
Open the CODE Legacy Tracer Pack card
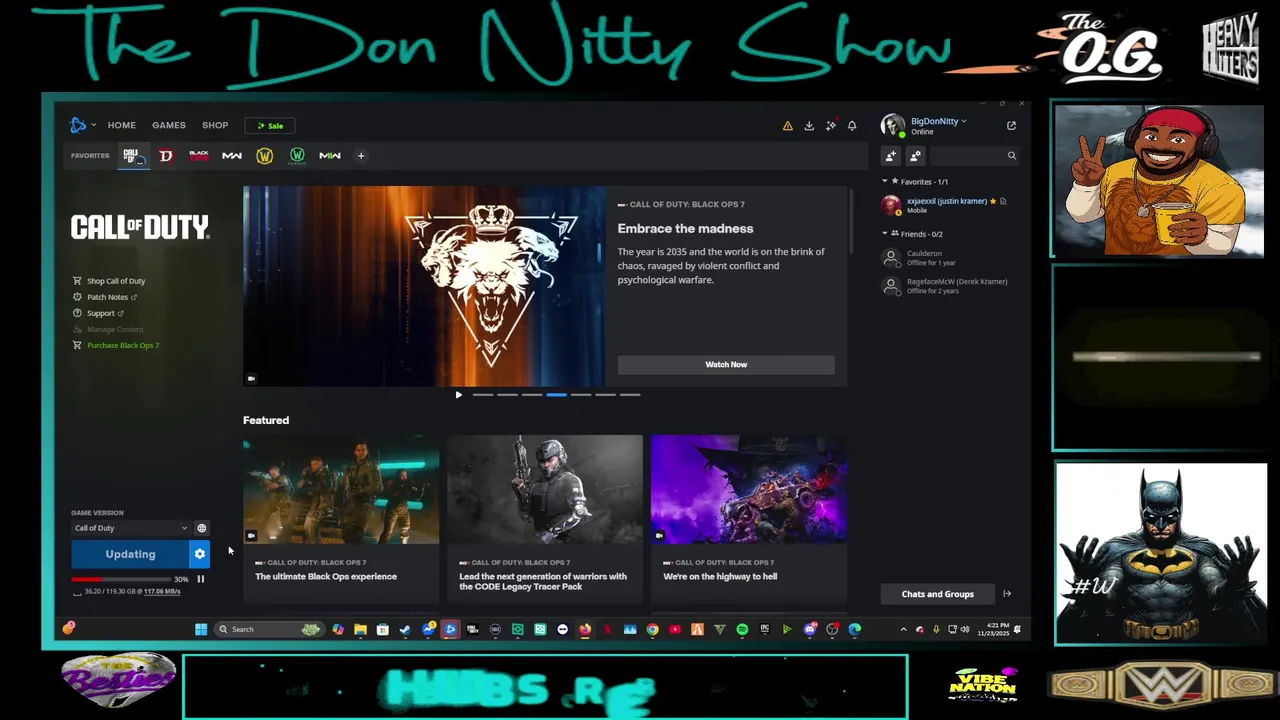click(545, 518)
